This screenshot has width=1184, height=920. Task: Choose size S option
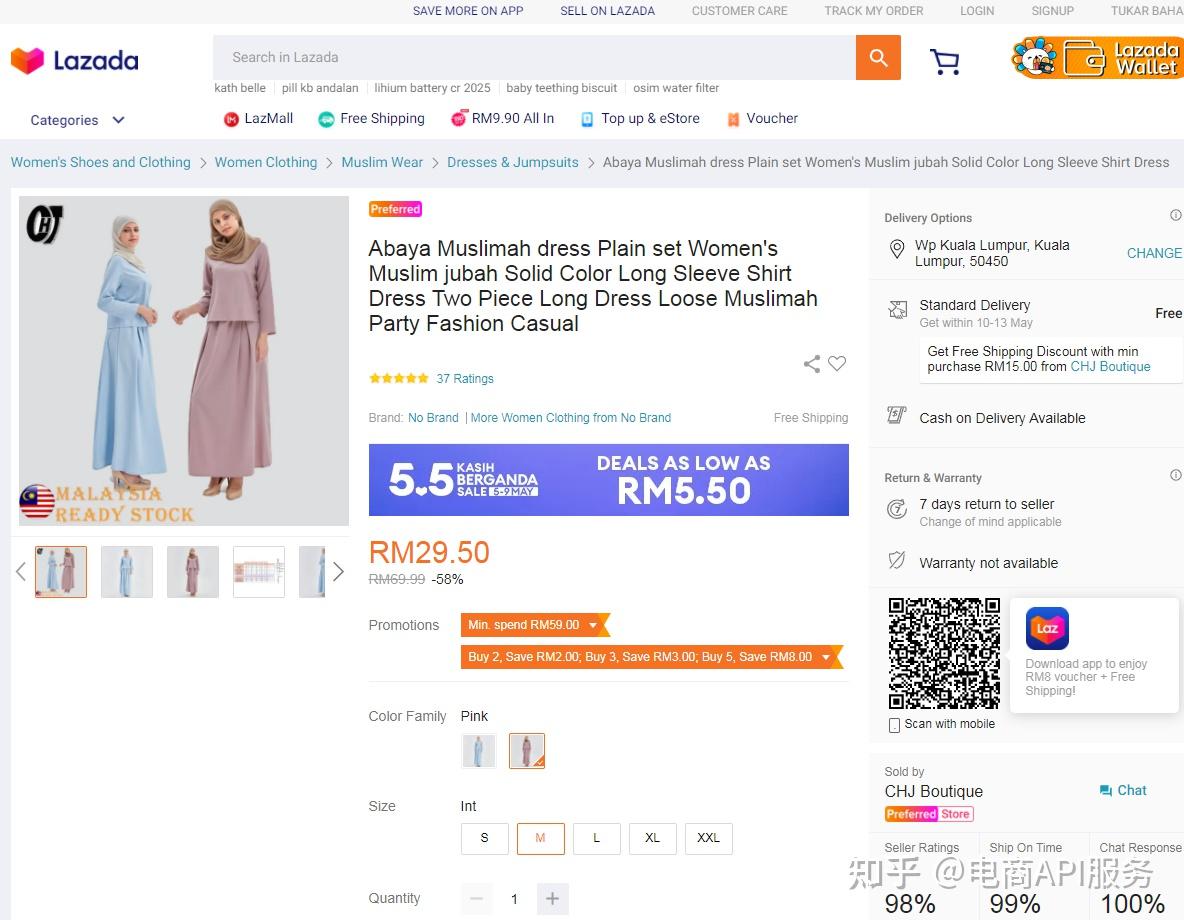tap(484, 838)
